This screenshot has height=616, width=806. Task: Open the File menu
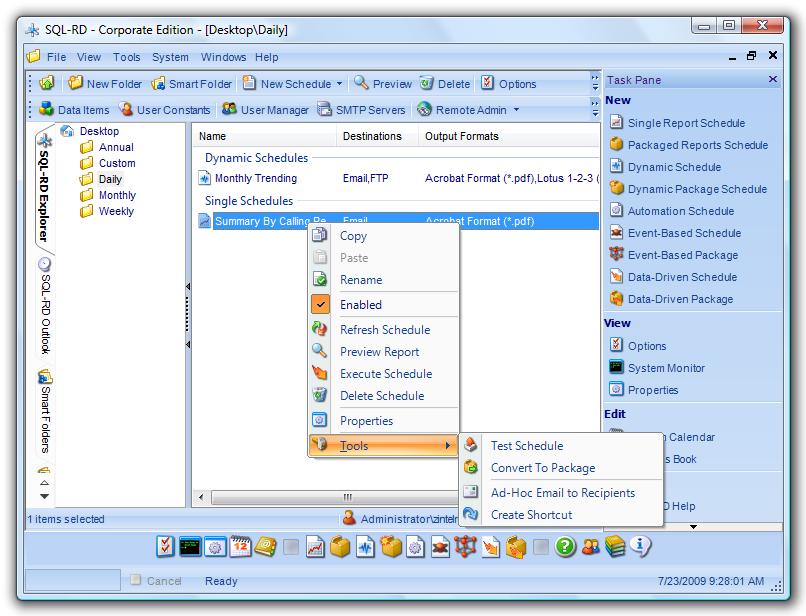click(x=57, y=57)
